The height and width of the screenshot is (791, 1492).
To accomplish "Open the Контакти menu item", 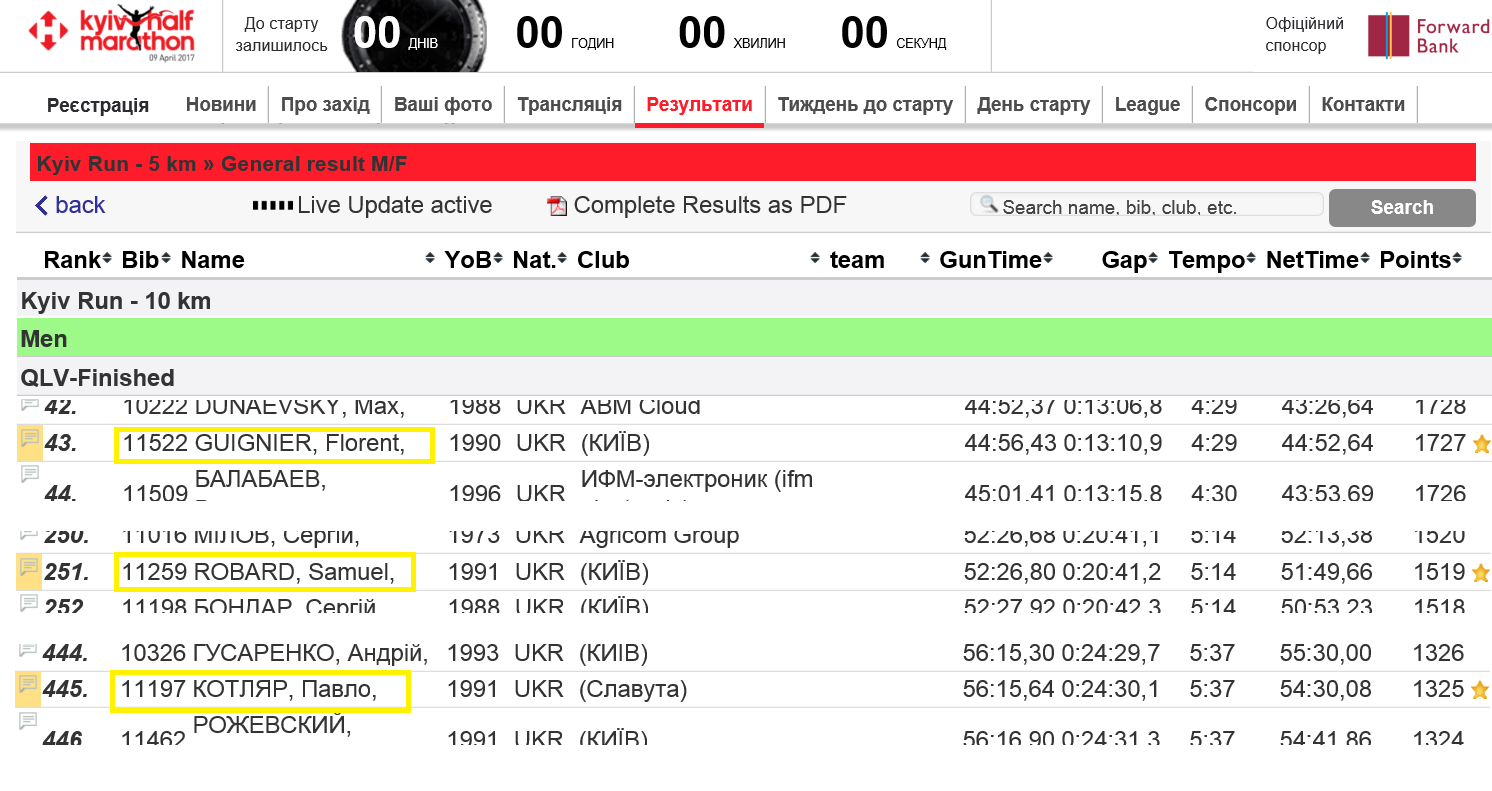I will click(x=1363, y=104).
